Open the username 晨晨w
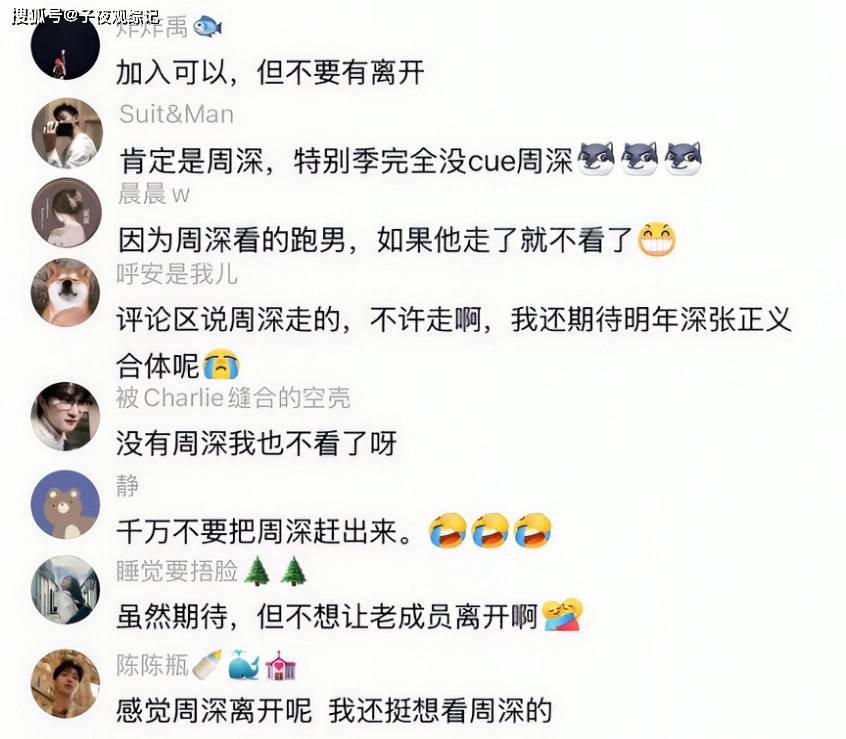The width and height of the screenshot is (846, 739). (x=154, y=194)
